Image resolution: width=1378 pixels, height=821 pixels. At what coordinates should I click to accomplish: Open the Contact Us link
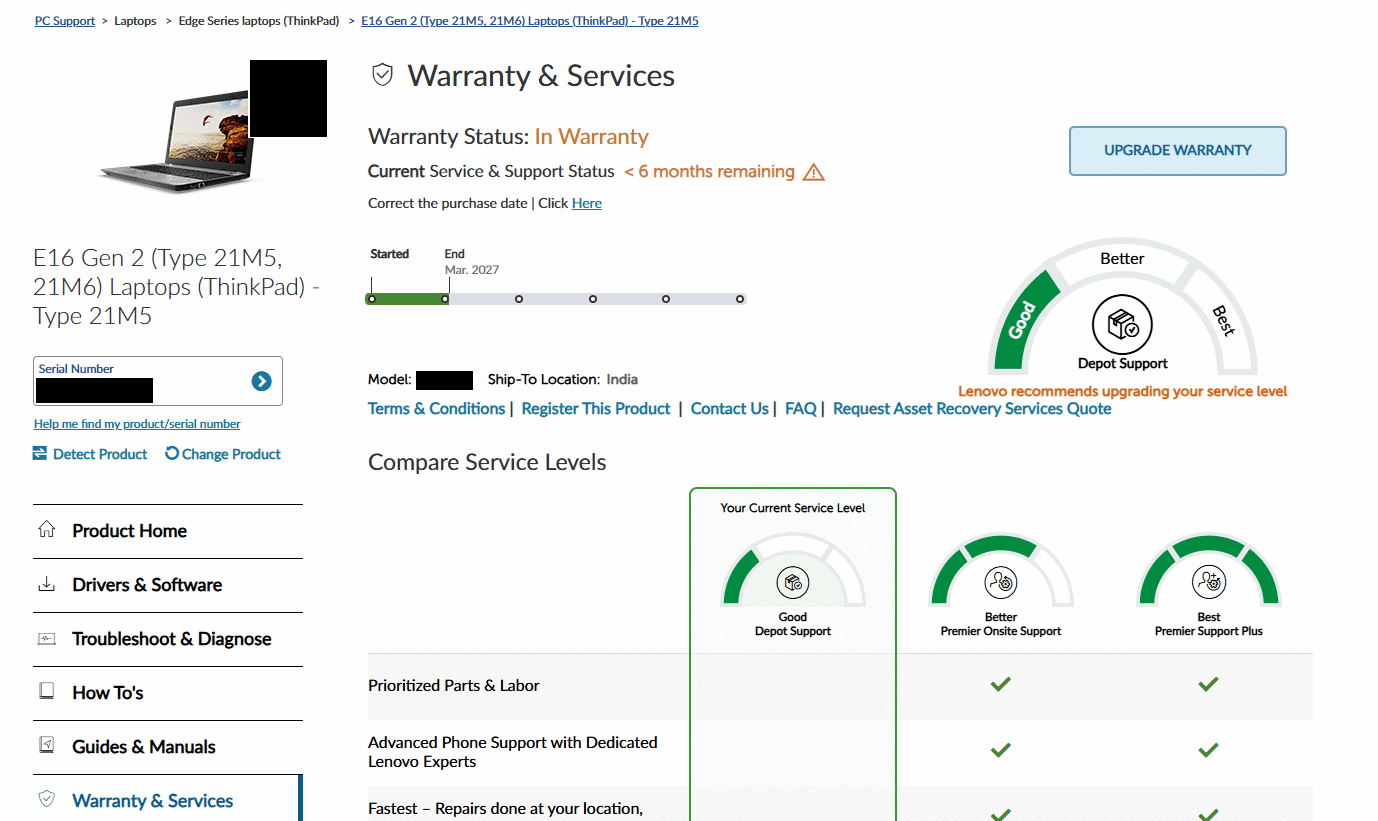(730, 408)
